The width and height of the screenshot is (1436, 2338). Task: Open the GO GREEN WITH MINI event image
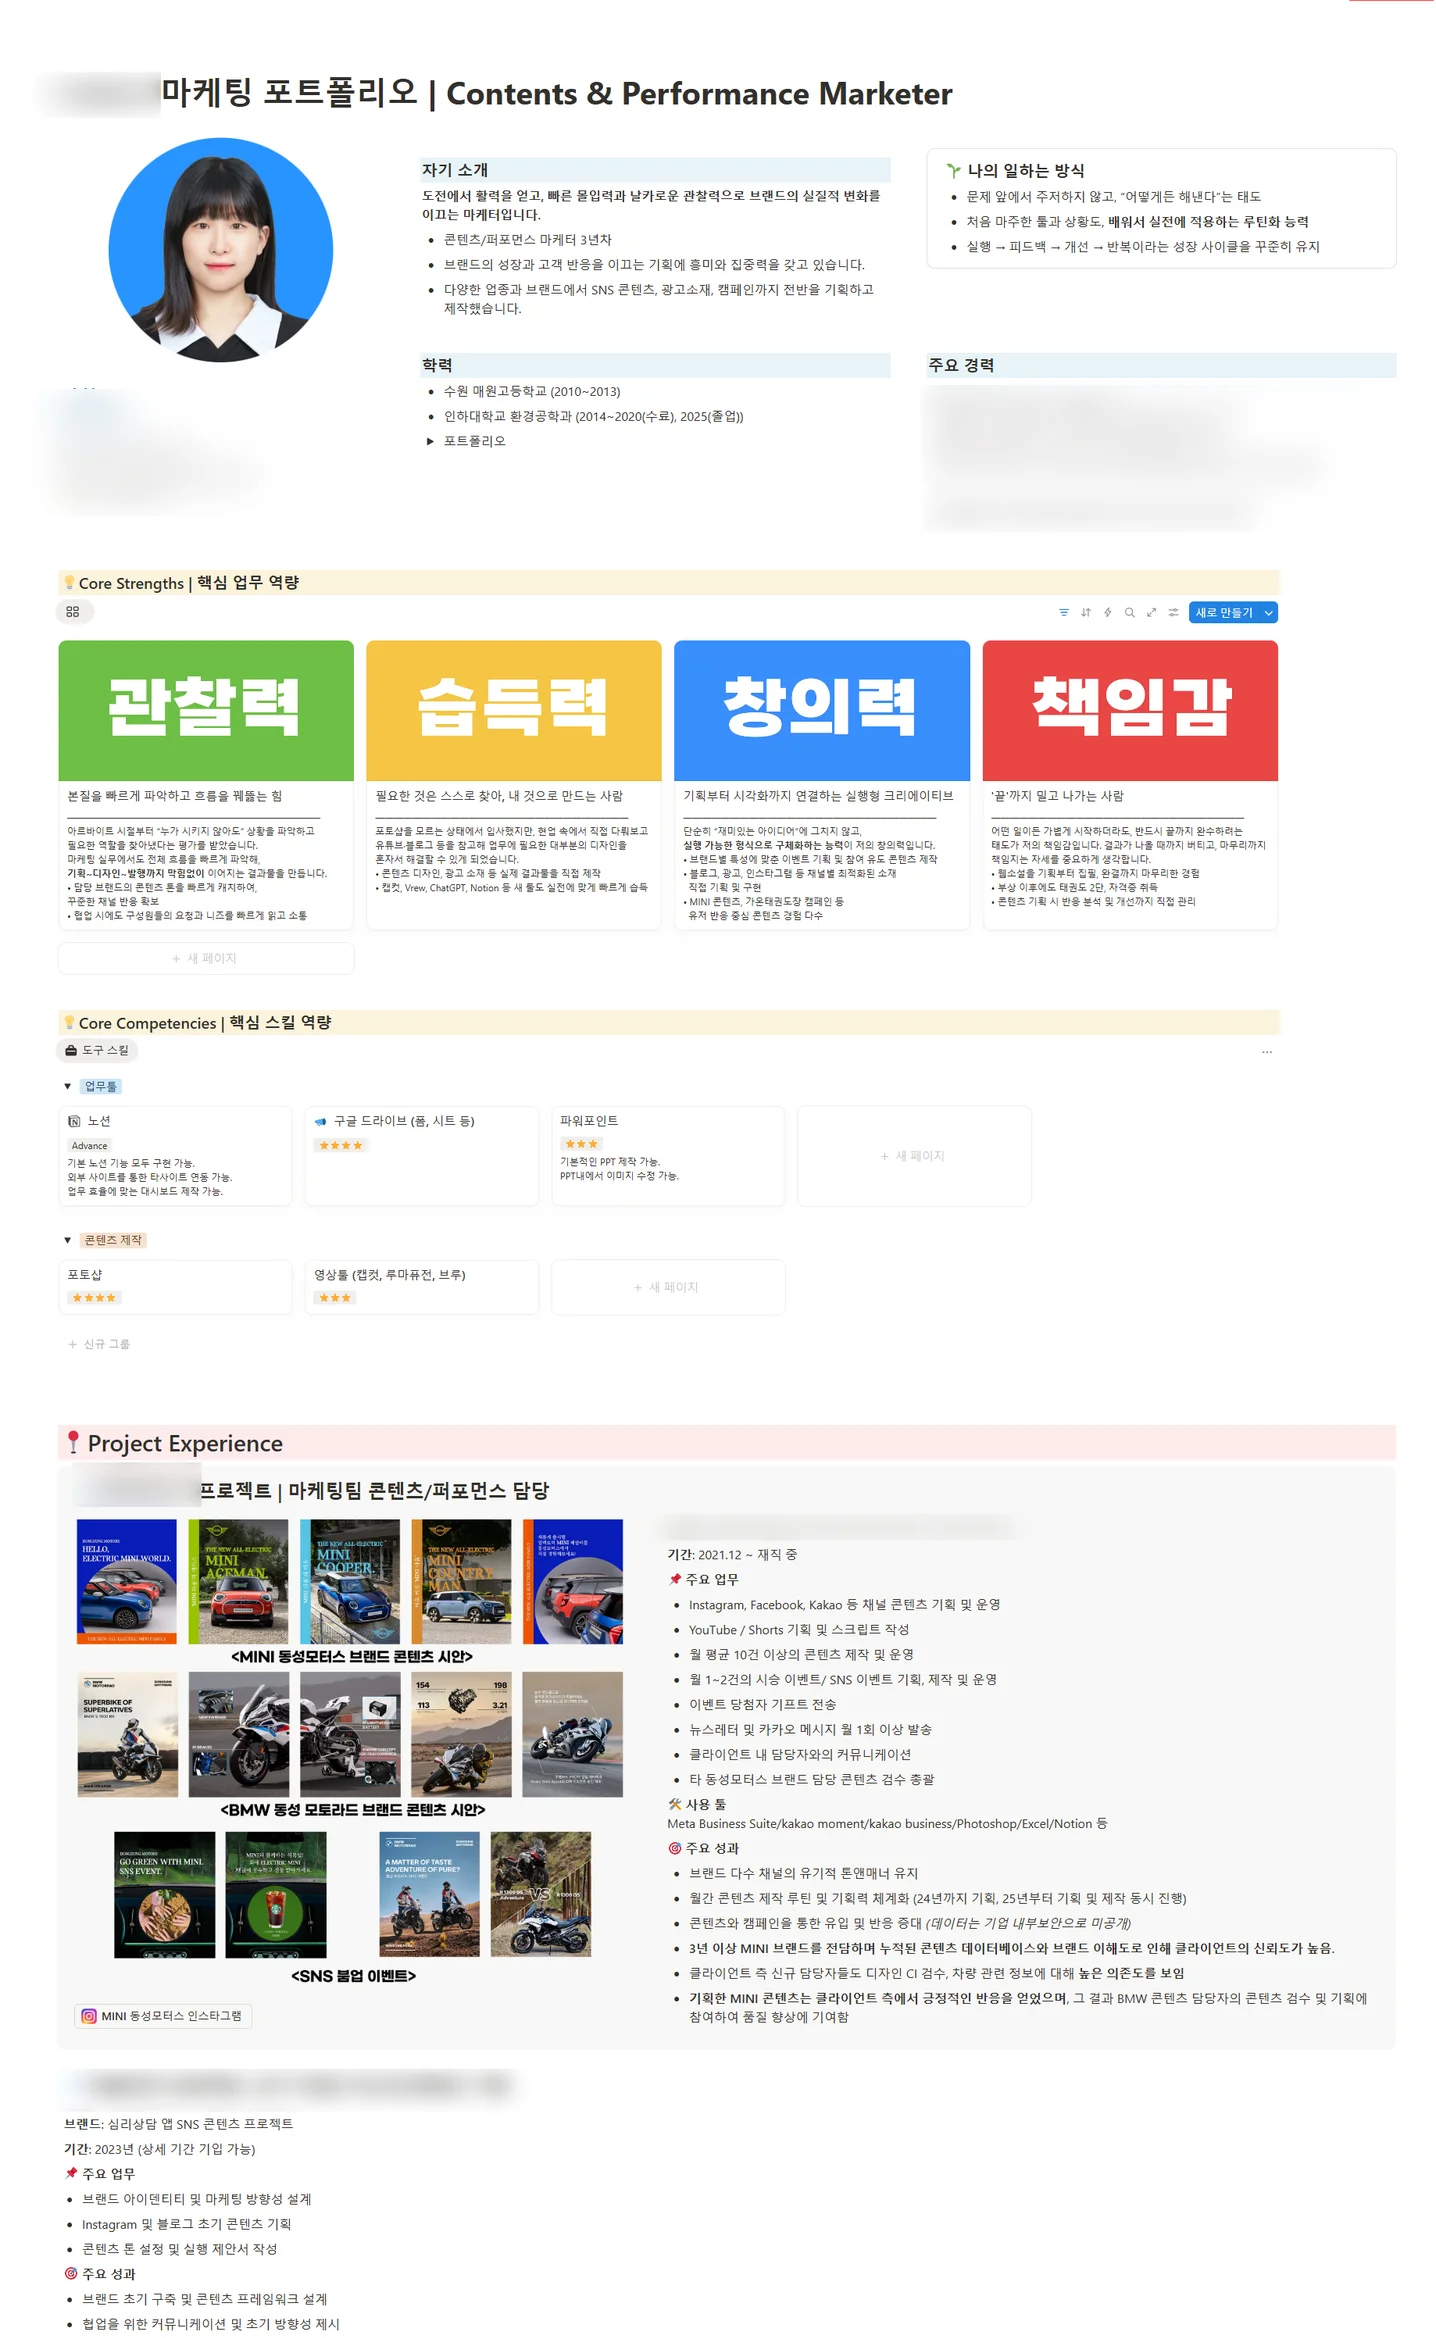pyautogui.click(x=165, y=1894)
